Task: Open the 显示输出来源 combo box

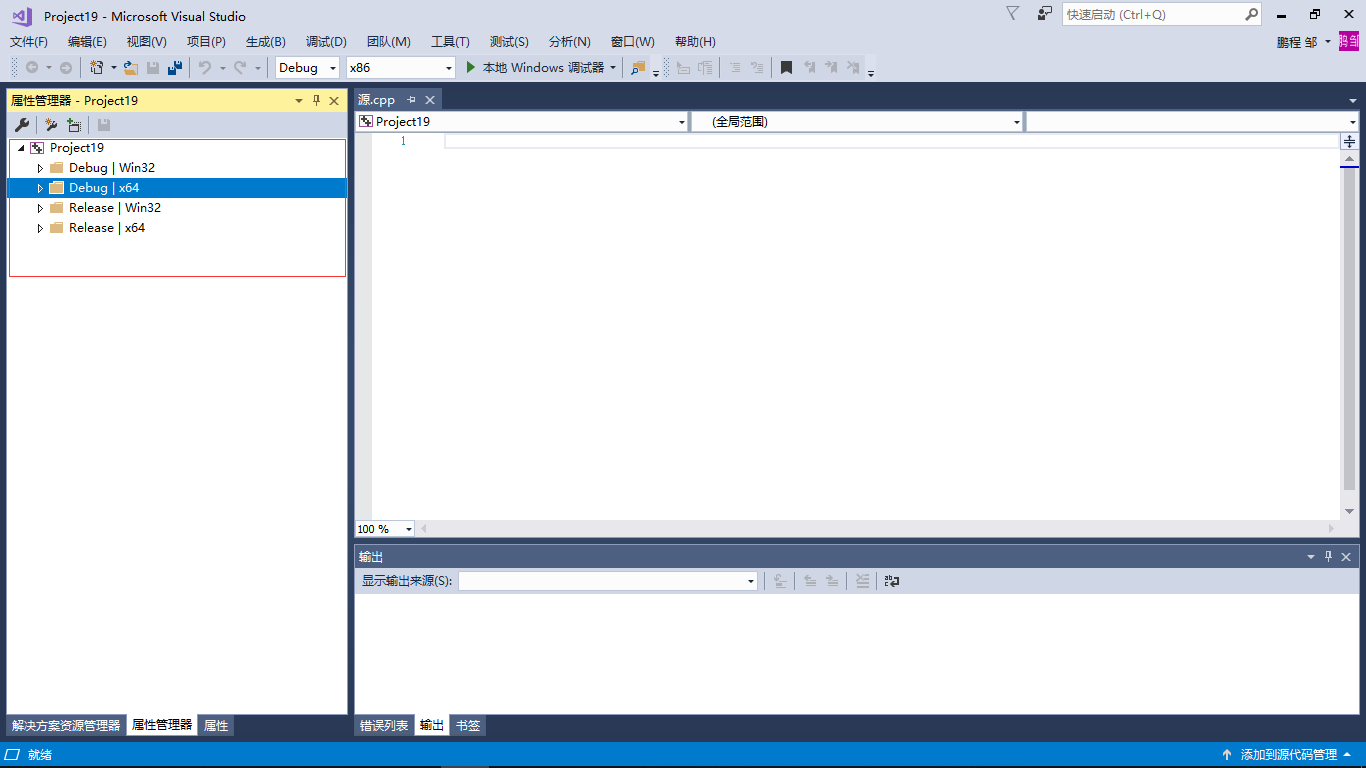Action: click(x=750, y=580)
